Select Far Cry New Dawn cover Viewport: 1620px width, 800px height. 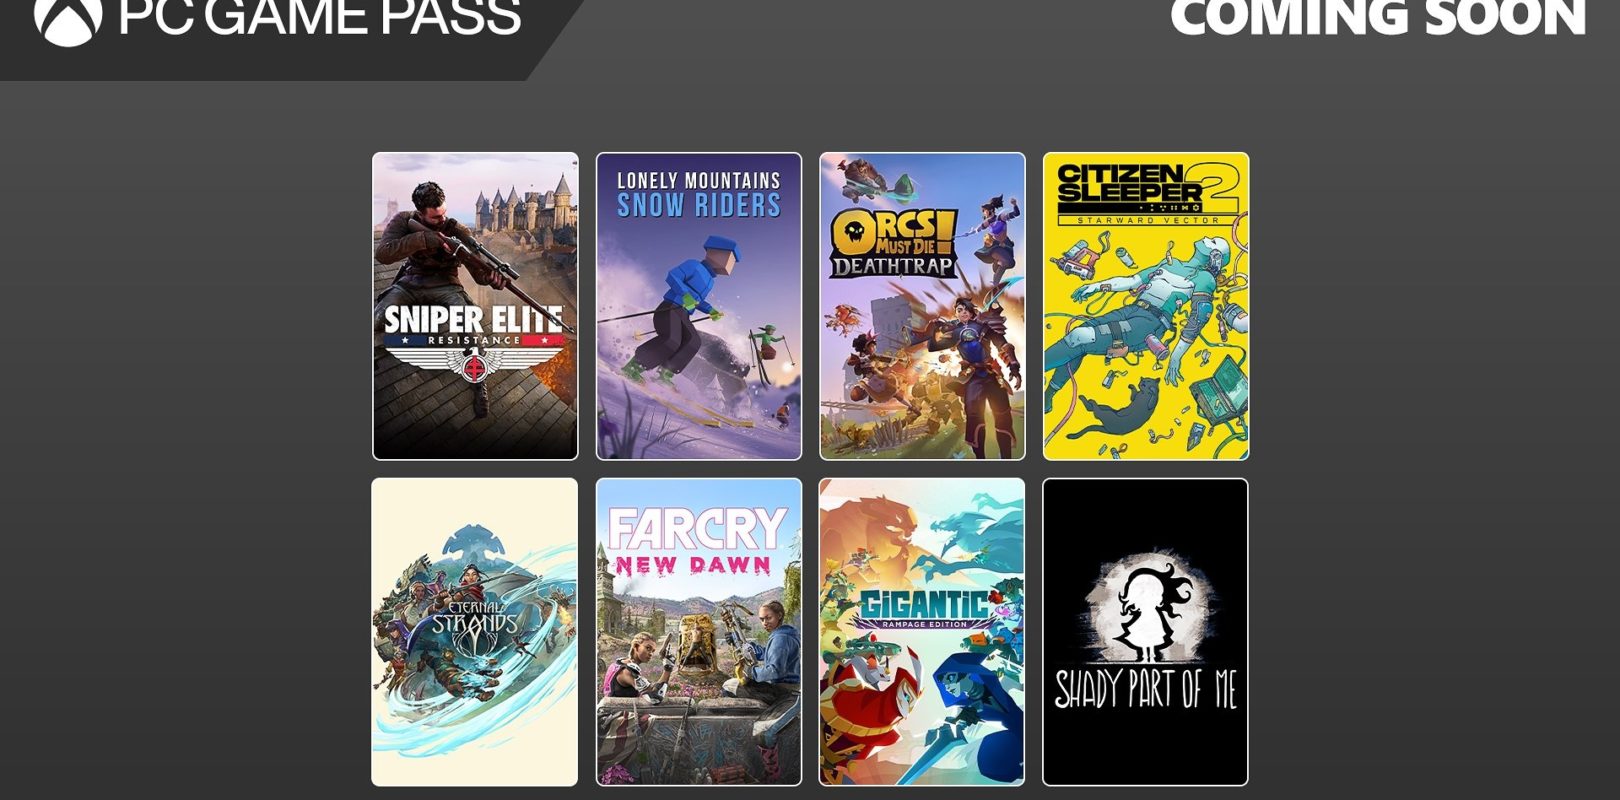click(699, 632)
